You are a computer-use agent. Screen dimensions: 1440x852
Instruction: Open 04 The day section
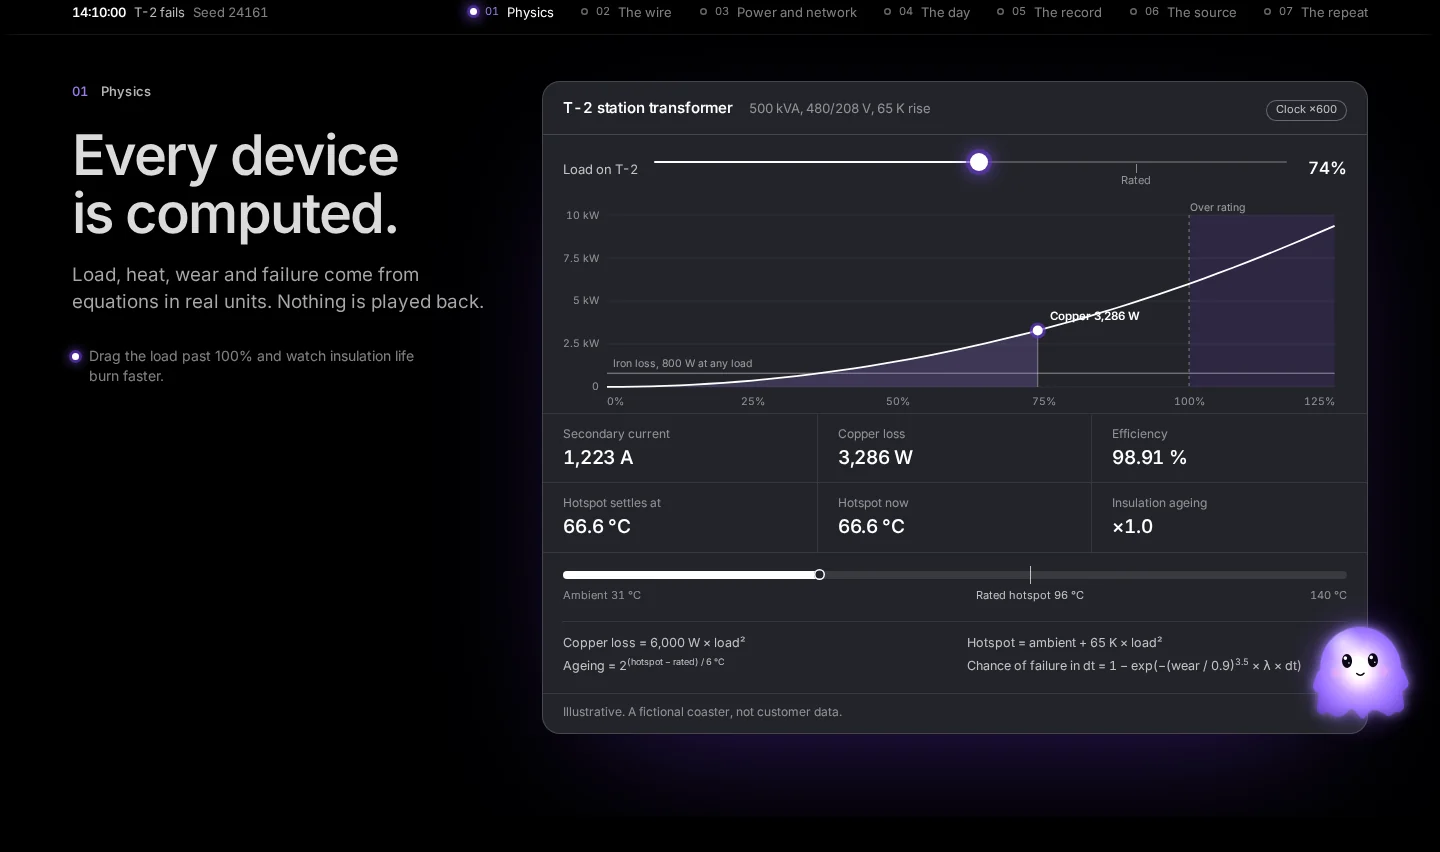tap(926, 12)
